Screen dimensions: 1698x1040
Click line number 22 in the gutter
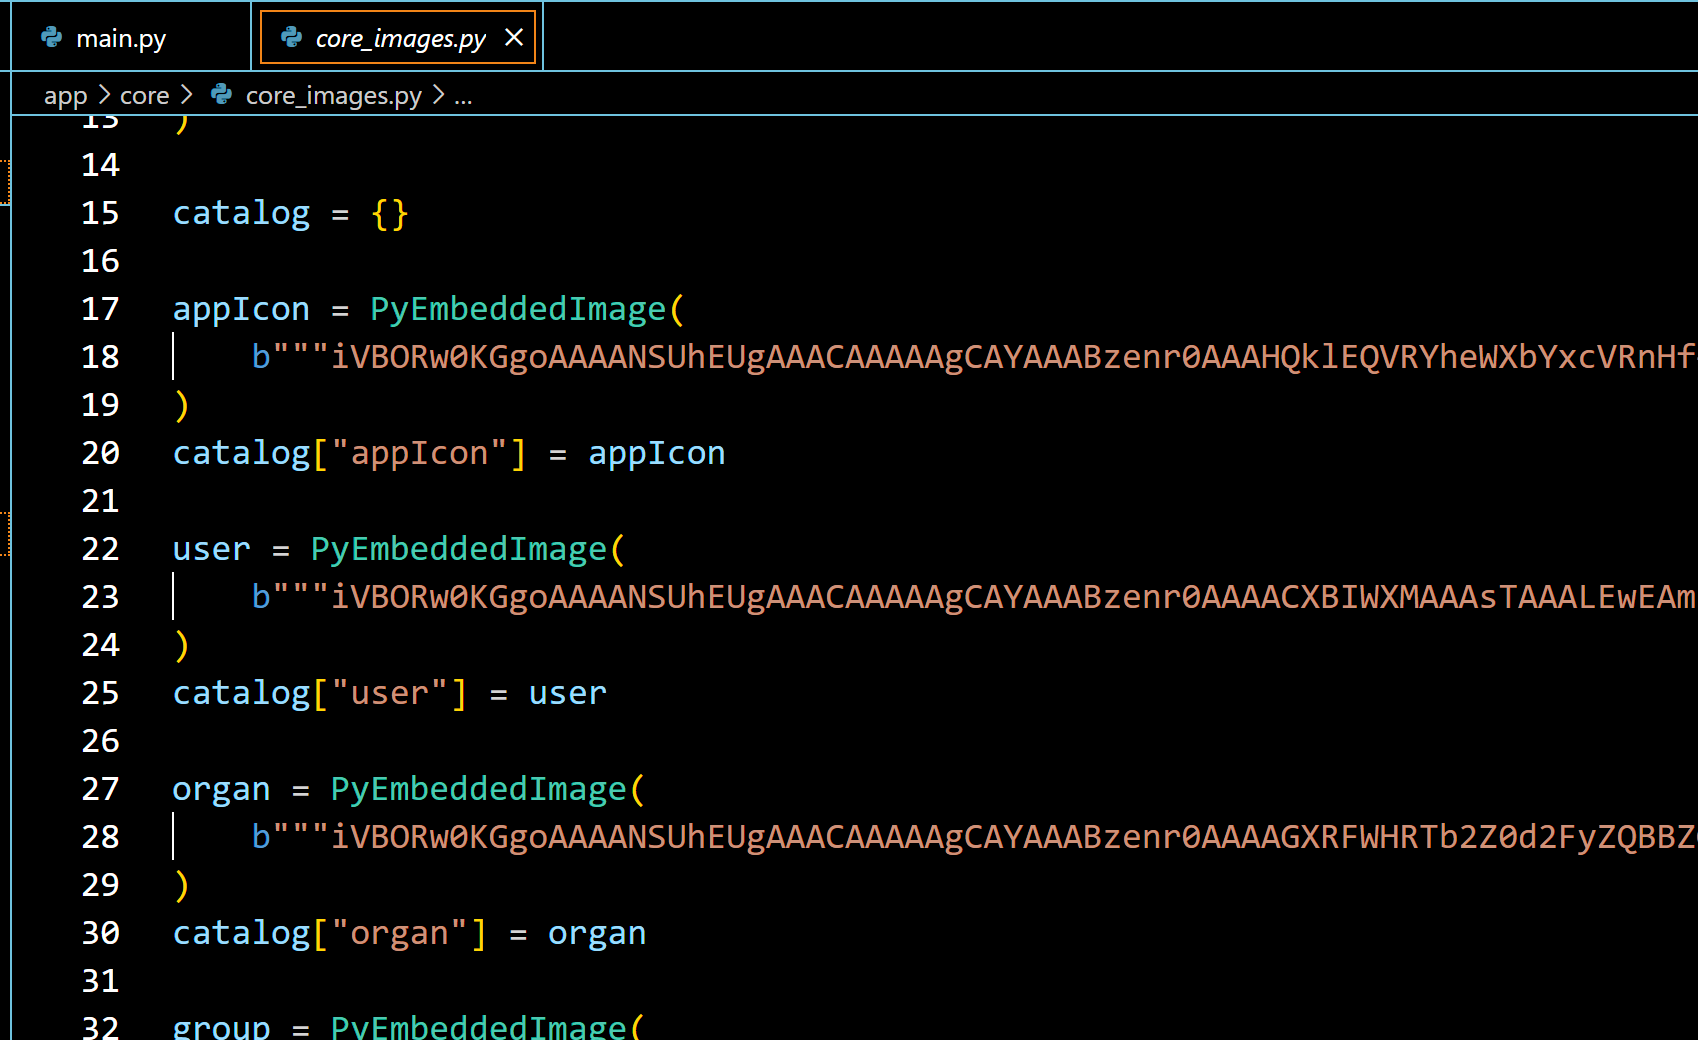[100, 549]
